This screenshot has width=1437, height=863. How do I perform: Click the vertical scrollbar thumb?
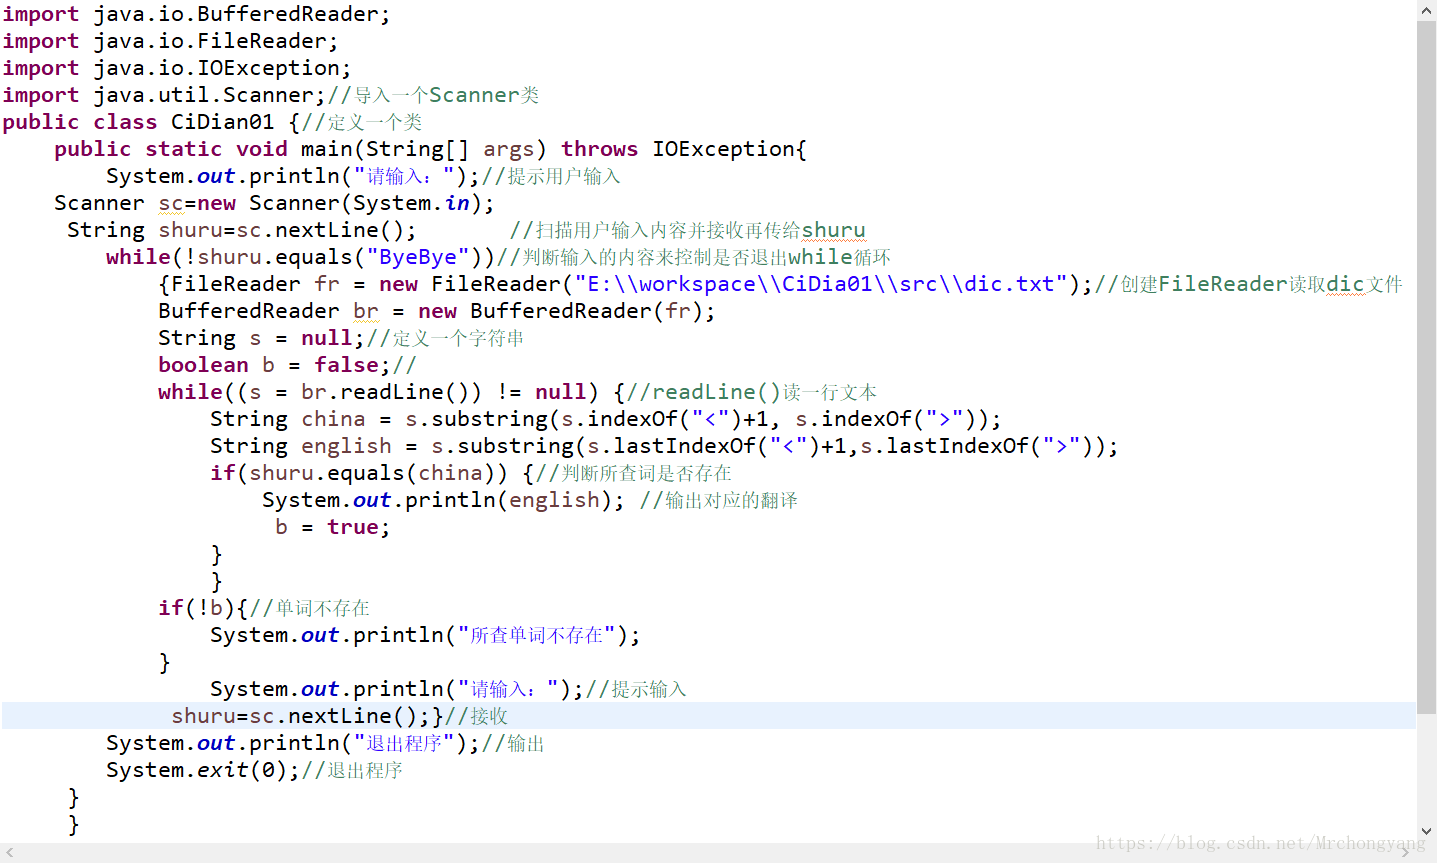coord(1426,368)
